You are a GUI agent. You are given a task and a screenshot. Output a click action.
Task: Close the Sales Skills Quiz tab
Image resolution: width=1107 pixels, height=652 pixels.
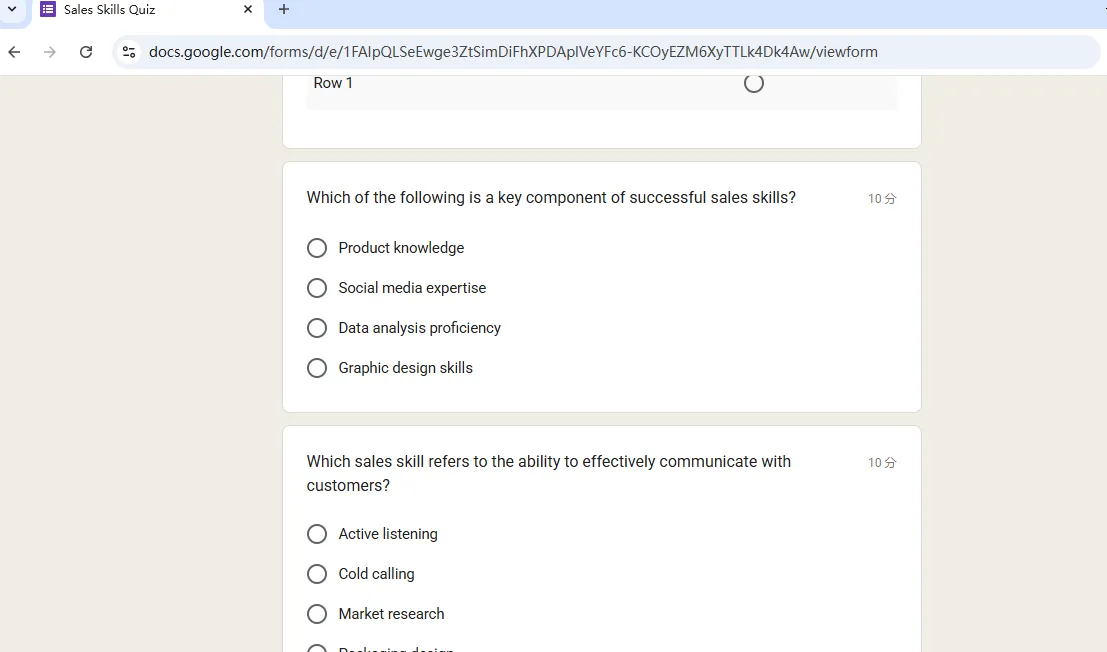pos(248,9)
